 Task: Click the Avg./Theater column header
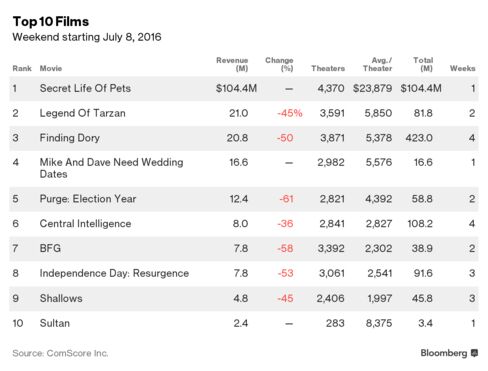377,64
